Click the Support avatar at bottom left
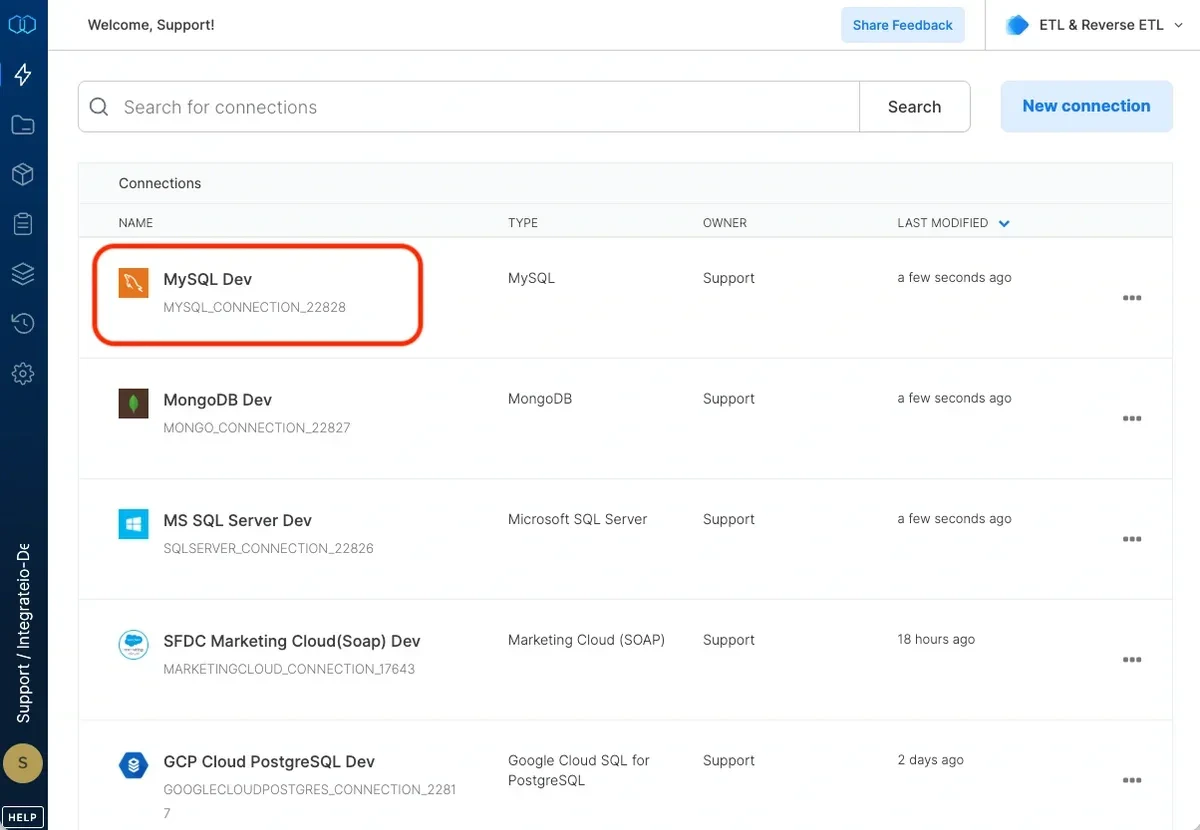Screen dimensions: 1200x830 pyautogui.click(x=22, y=763)
